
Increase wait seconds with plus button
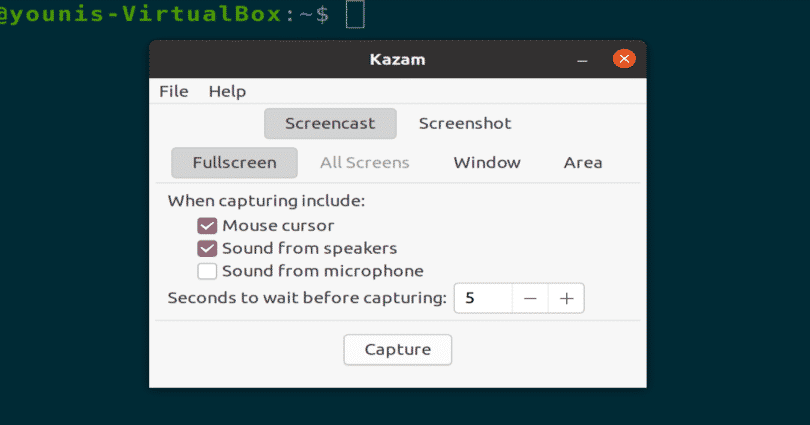point(567,298)
